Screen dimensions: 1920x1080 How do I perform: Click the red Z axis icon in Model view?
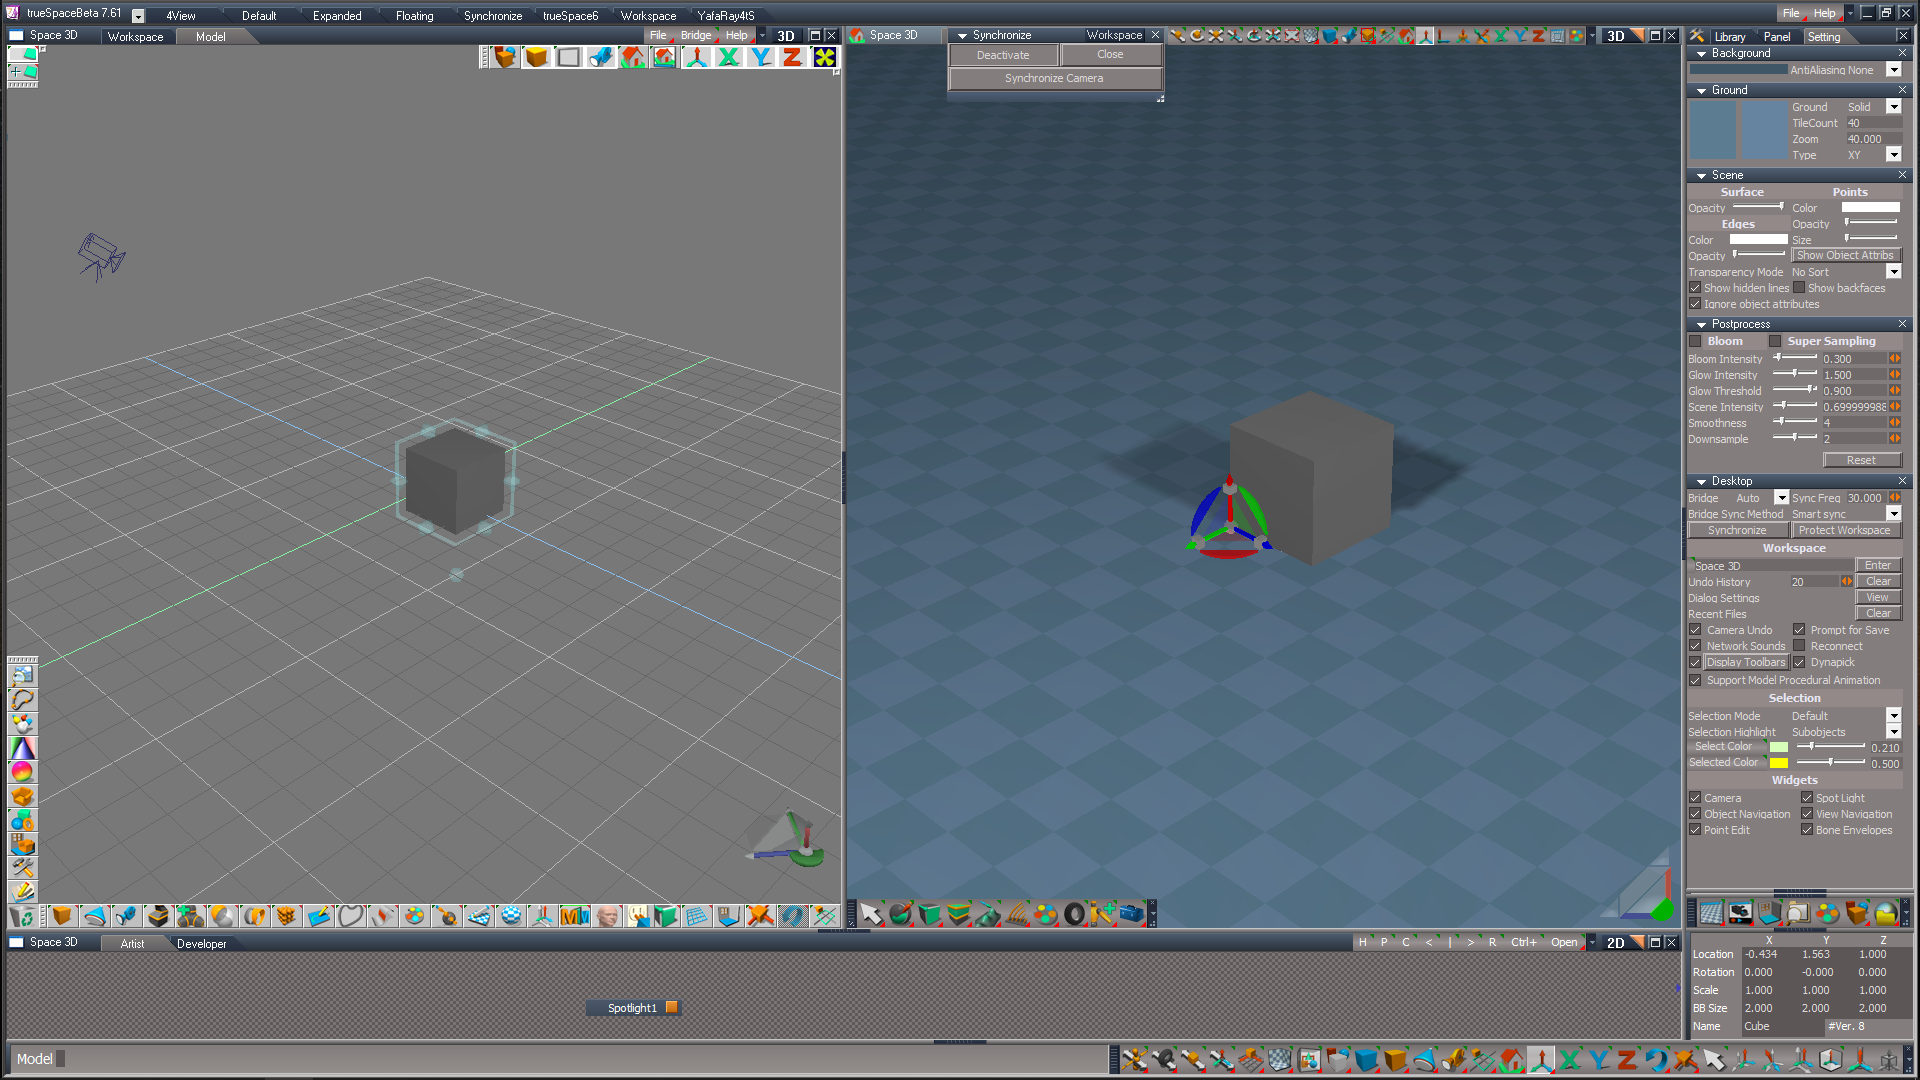(x=793, y=57)
